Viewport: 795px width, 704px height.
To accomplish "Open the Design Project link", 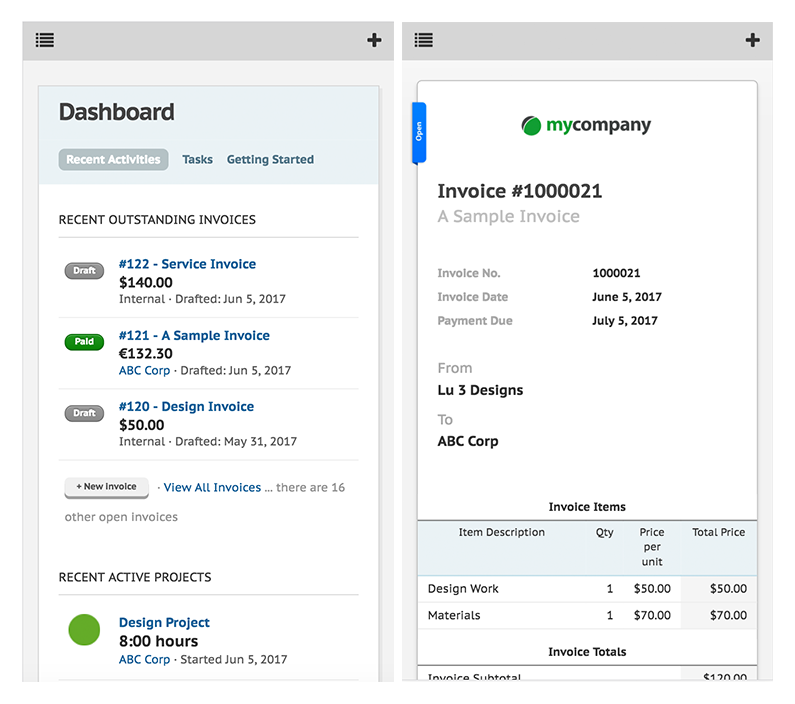I will pyautogui.click(x=164, y=622).
